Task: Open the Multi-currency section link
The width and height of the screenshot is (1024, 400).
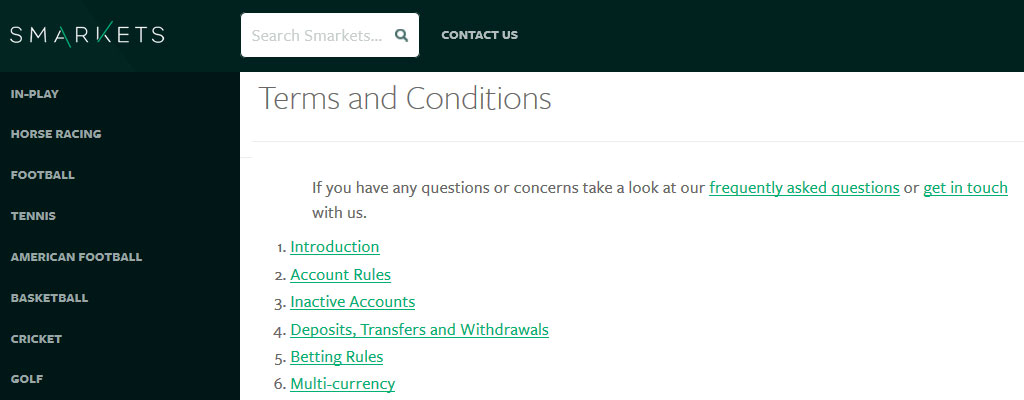Action: [x=343, y=384]
